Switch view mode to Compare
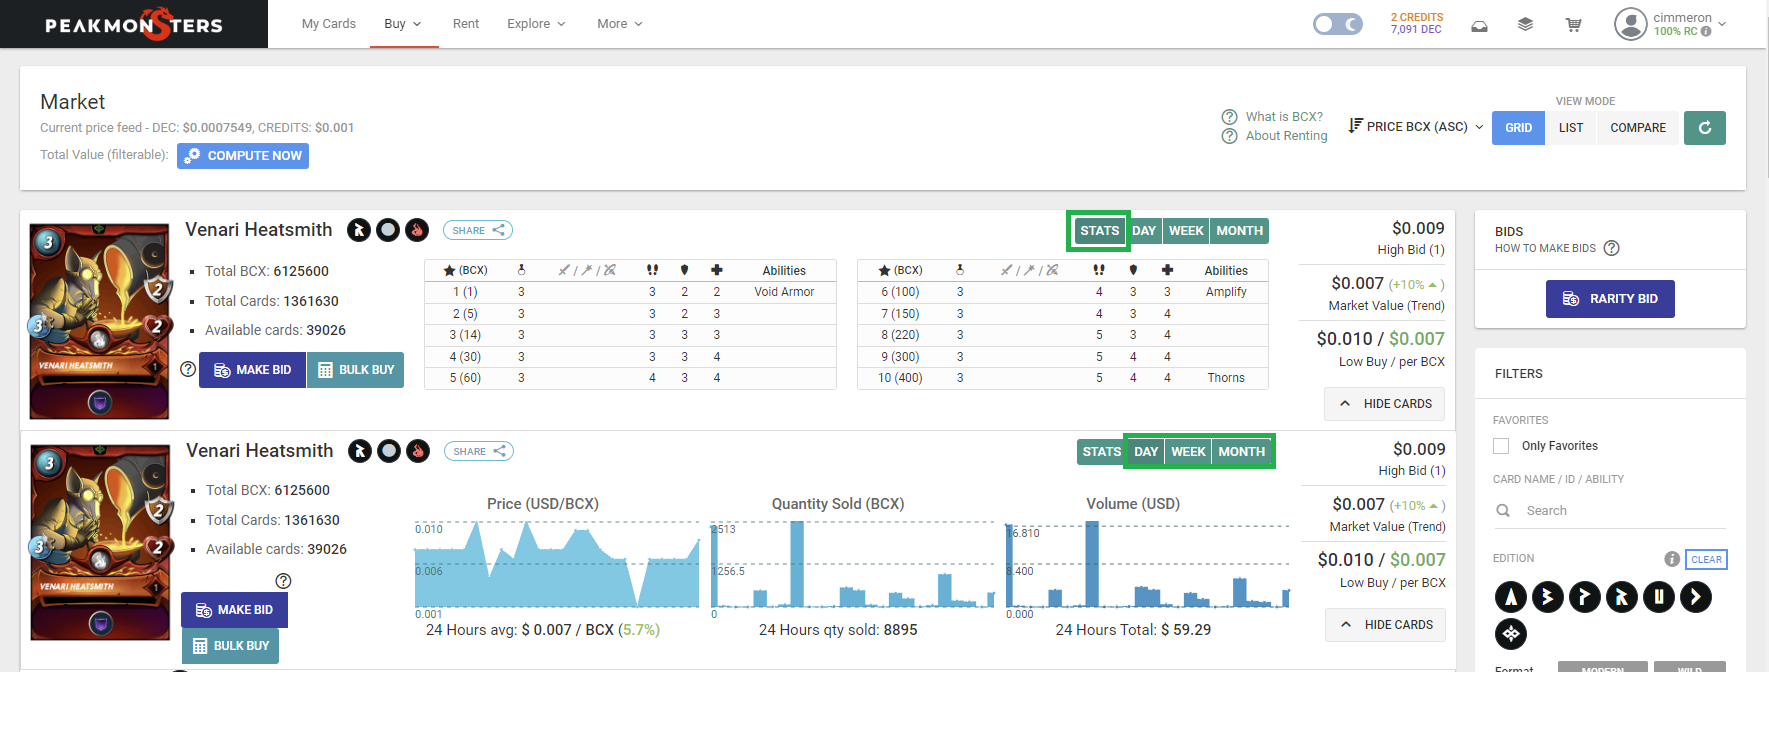 (x=1638, y=128)
